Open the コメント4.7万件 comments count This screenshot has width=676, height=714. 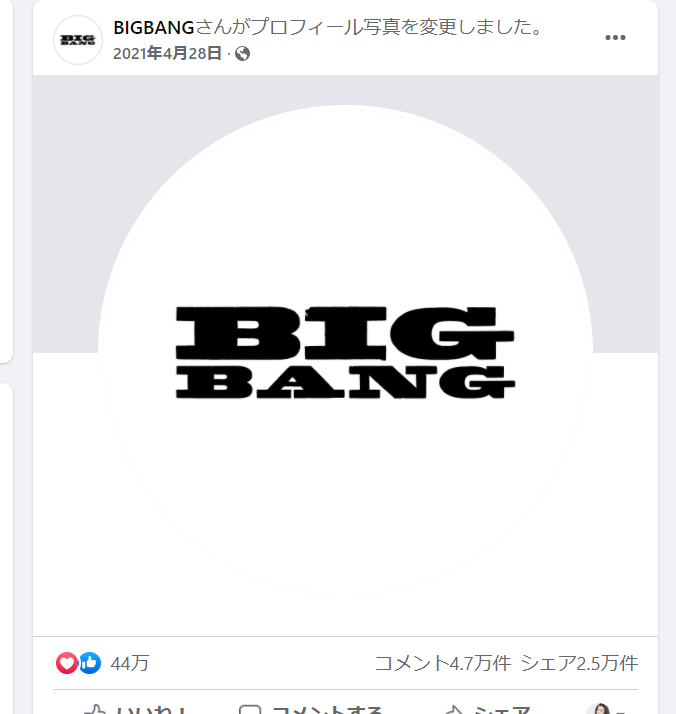pyautogui.click(x=443, y=663)
